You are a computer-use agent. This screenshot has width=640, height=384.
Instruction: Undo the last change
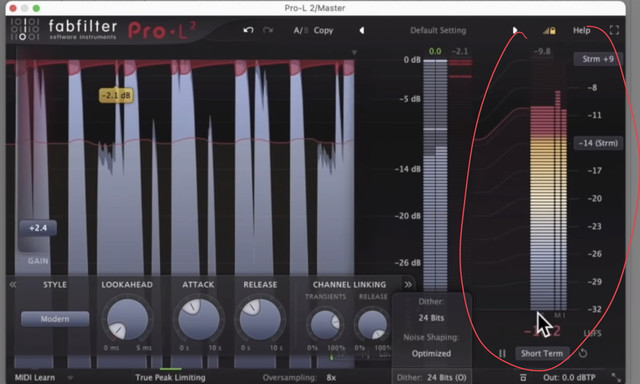(x=248, y=30)
